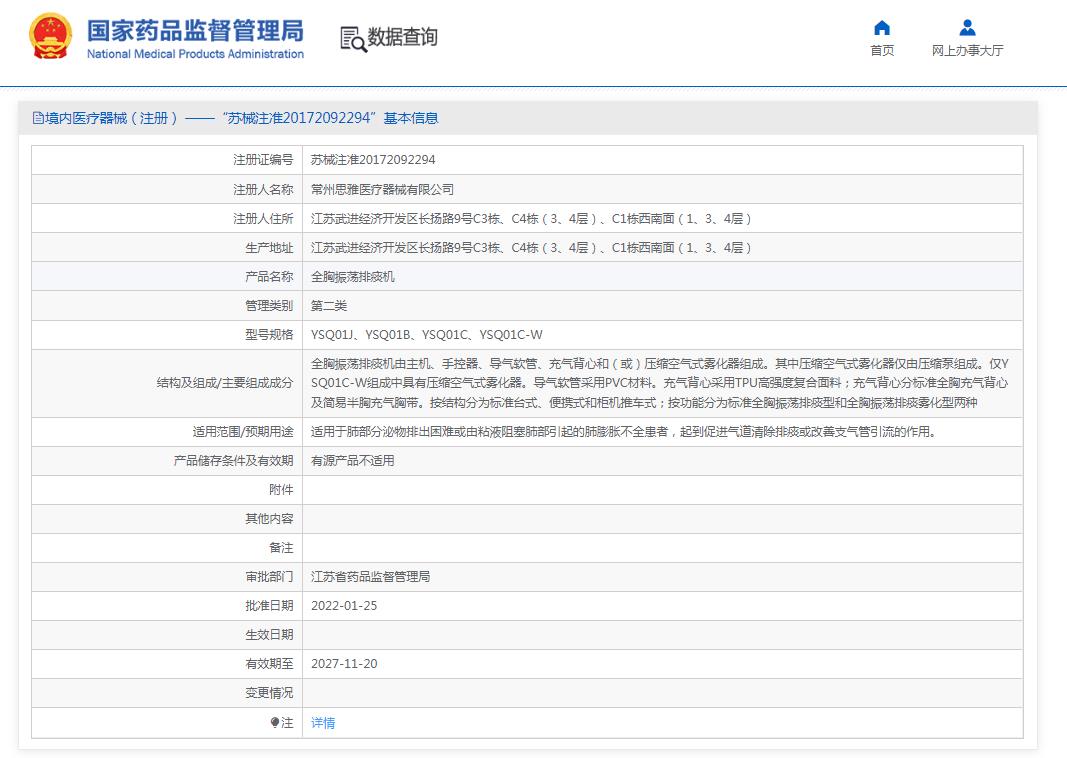1067x758 pixels.
Task: Select the 结构及组成 description paragraph
Action: pos(659,383)
